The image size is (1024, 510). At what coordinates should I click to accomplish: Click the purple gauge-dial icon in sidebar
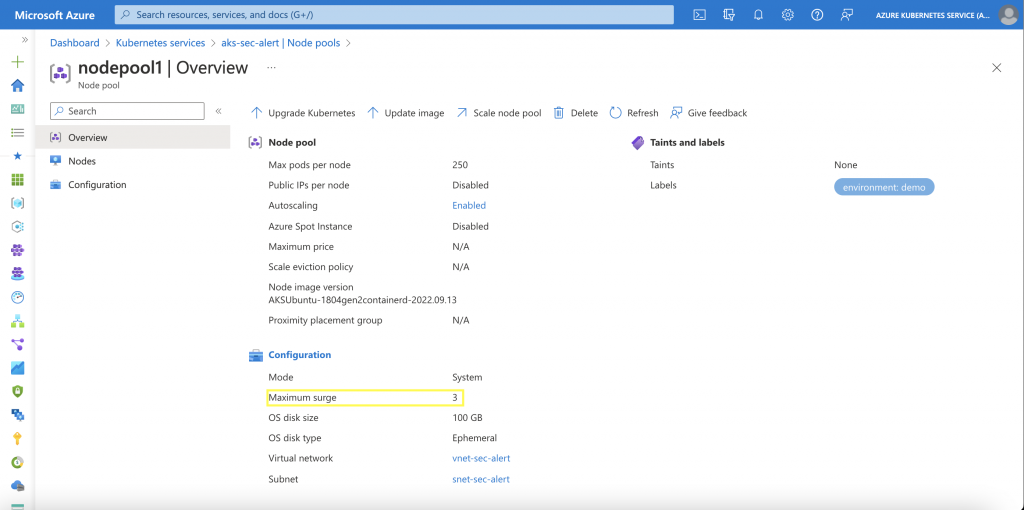(18, 297)
